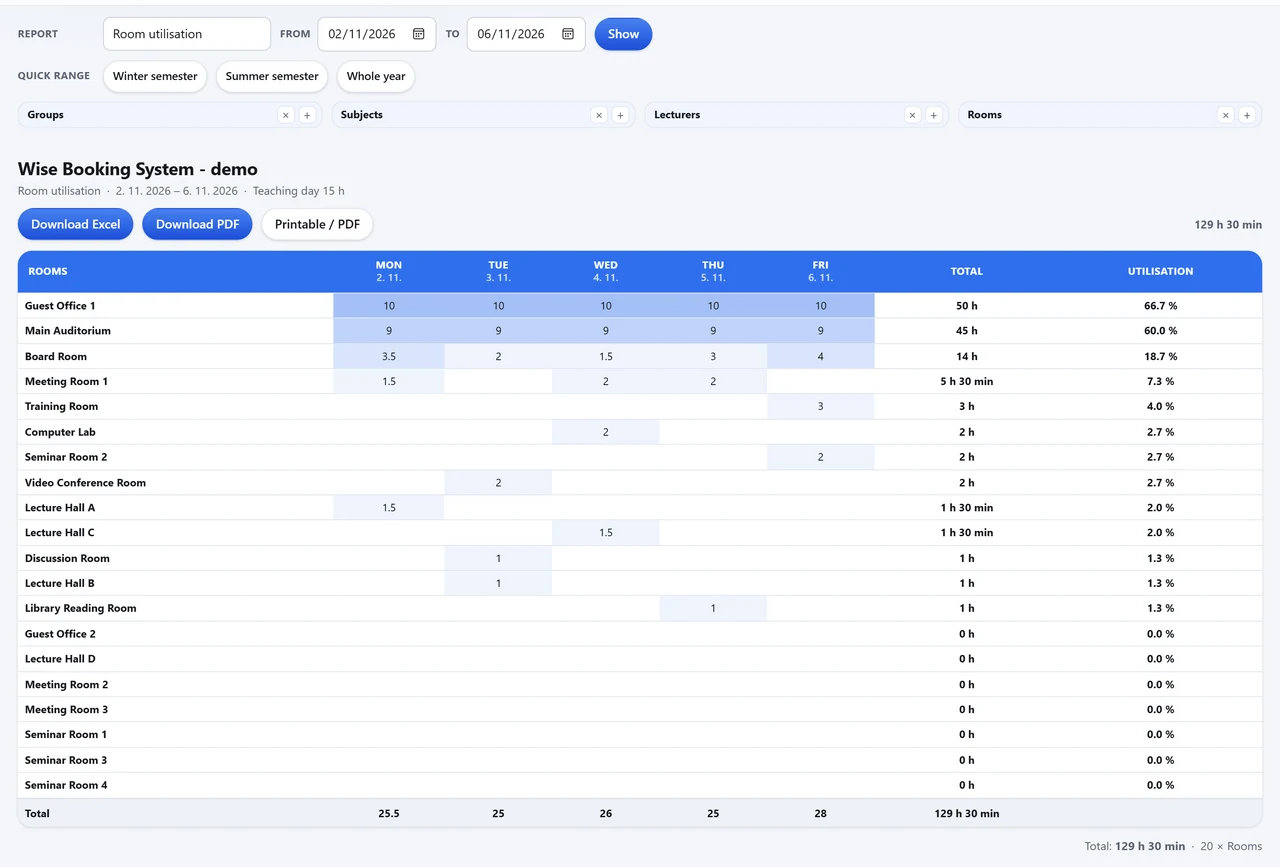1280x867 pixels.
Task: Download the report as Excel
Action: (x=76, y=224)
